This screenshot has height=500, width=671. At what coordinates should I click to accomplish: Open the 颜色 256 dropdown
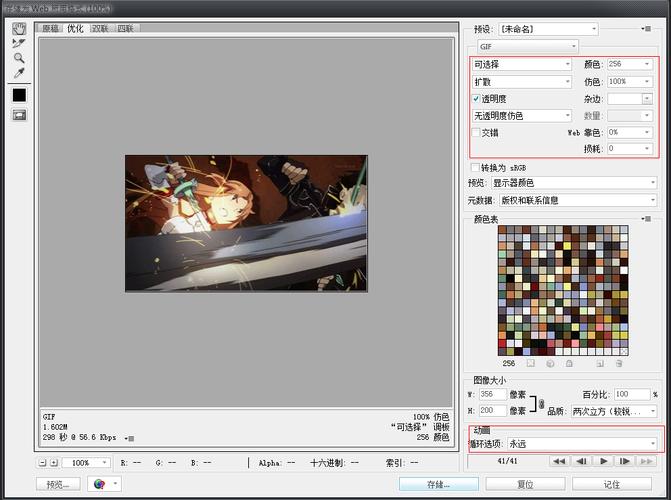coord(630,64)
